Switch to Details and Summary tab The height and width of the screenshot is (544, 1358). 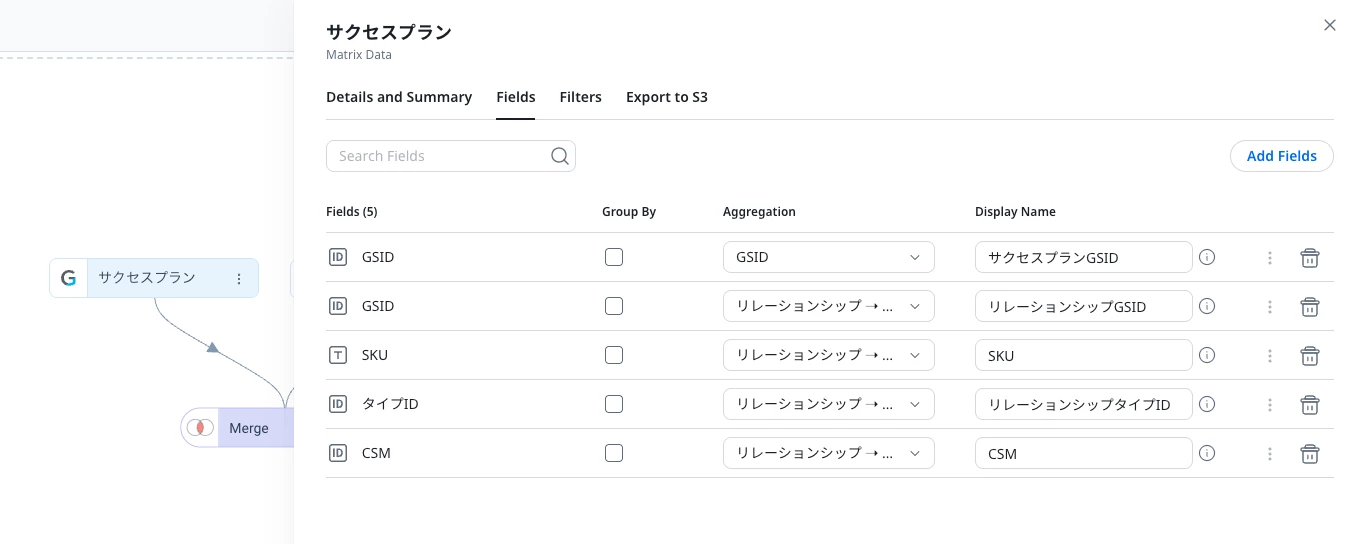point(399,97)
